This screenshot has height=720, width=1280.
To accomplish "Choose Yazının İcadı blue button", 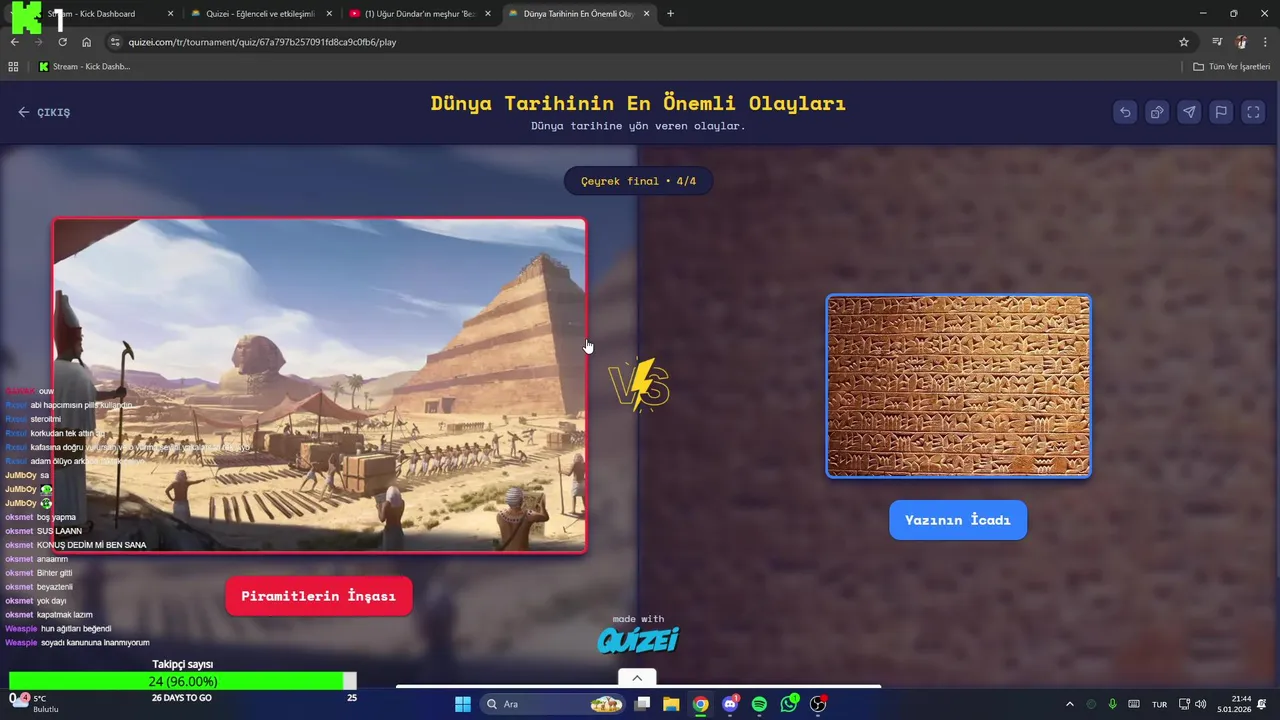I will pyautogui.click(x=958, y=520).
